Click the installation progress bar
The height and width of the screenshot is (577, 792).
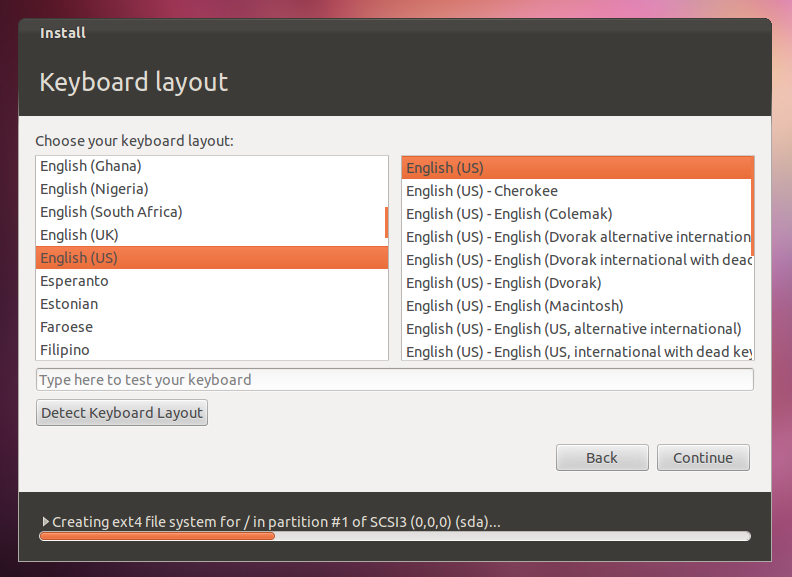(395, 536)
